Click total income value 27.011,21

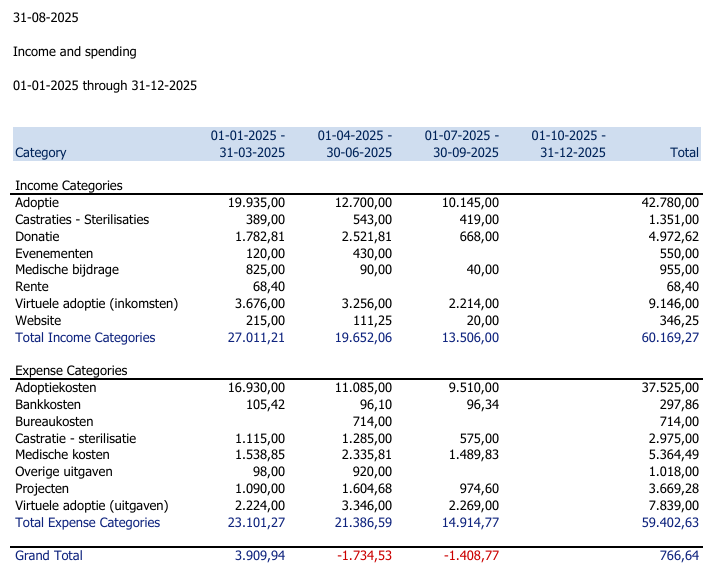tap(256, 337)
